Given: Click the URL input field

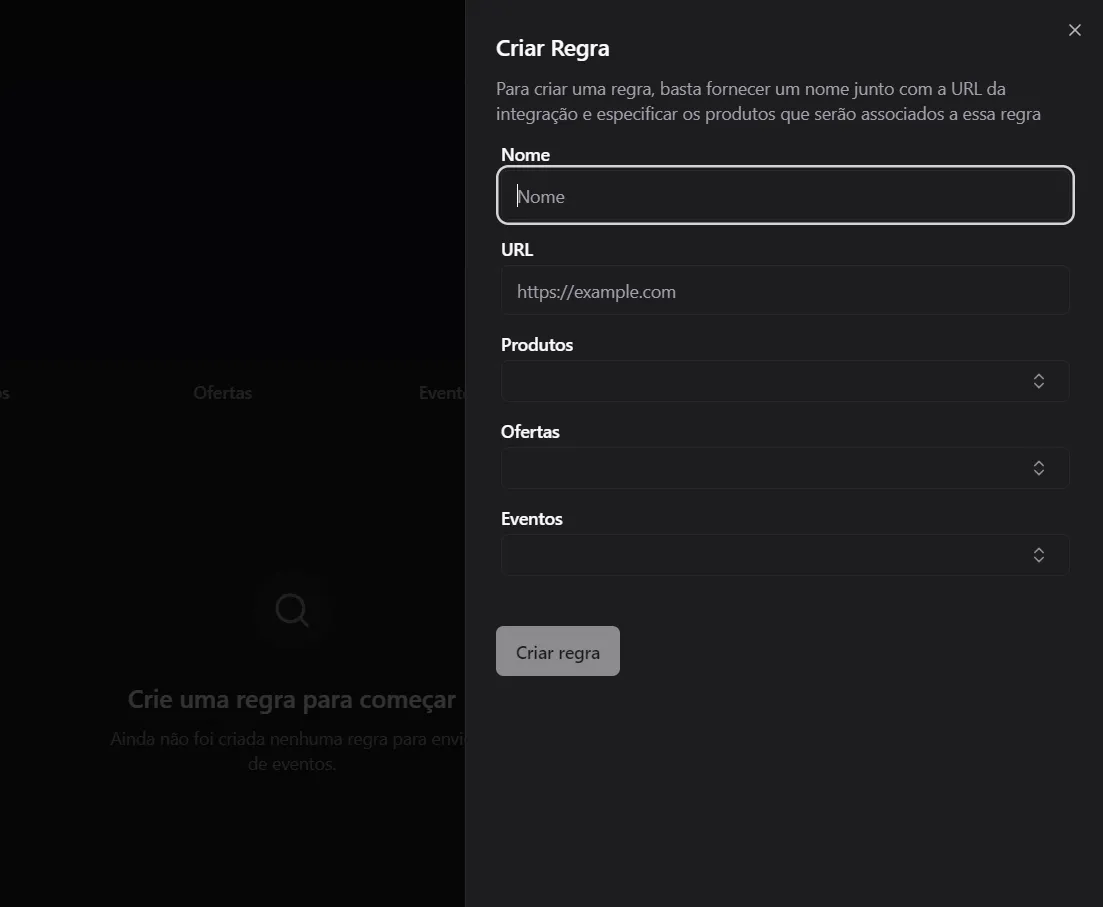Looking at the screenshot, I should (x=785, y=291).
